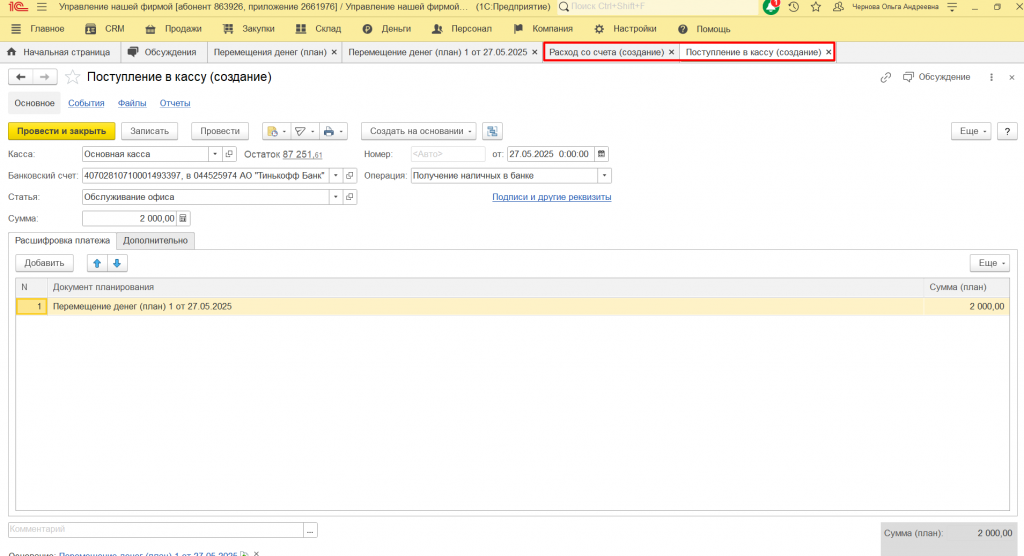Expand the Операция dropdown
1024x556 pixels.
605,176
